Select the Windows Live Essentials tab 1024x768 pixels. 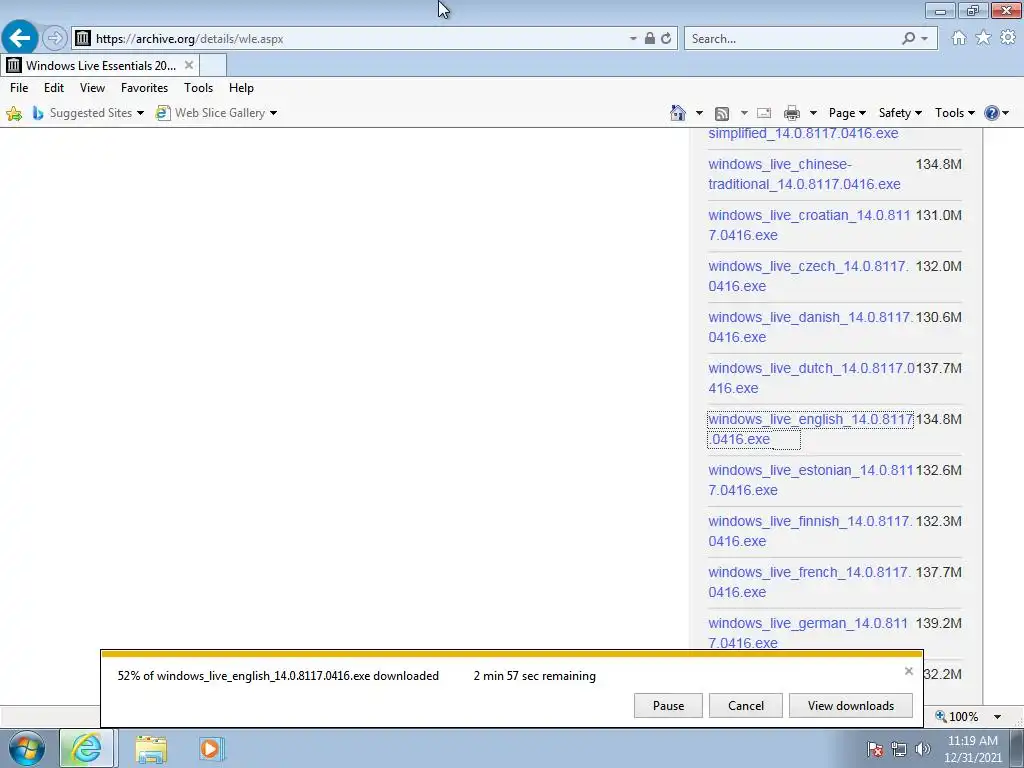[100, 65]
